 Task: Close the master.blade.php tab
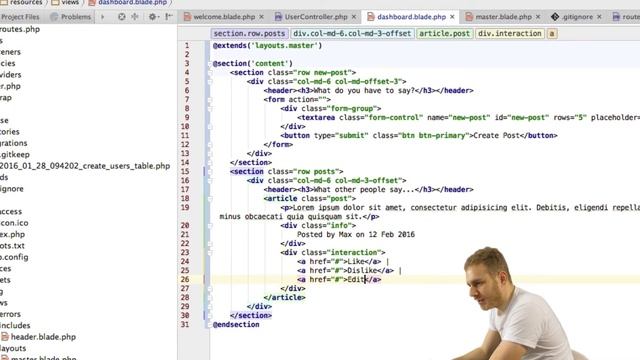538,17
